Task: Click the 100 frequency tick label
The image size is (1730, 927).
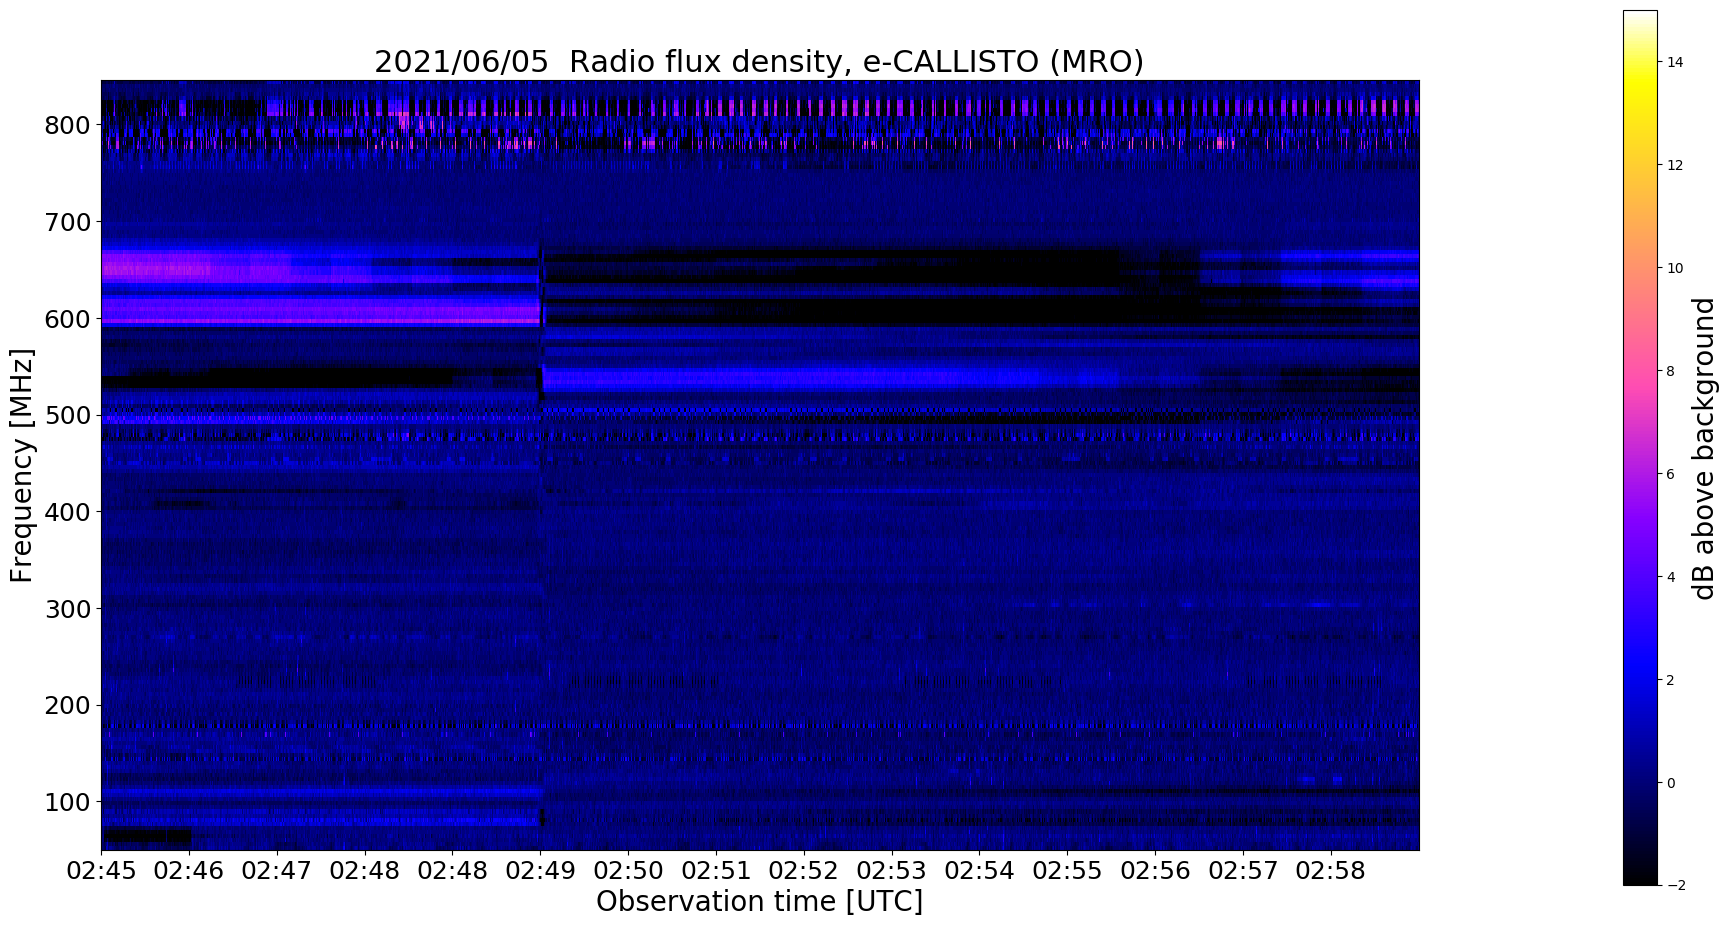Action: (69, 802)
